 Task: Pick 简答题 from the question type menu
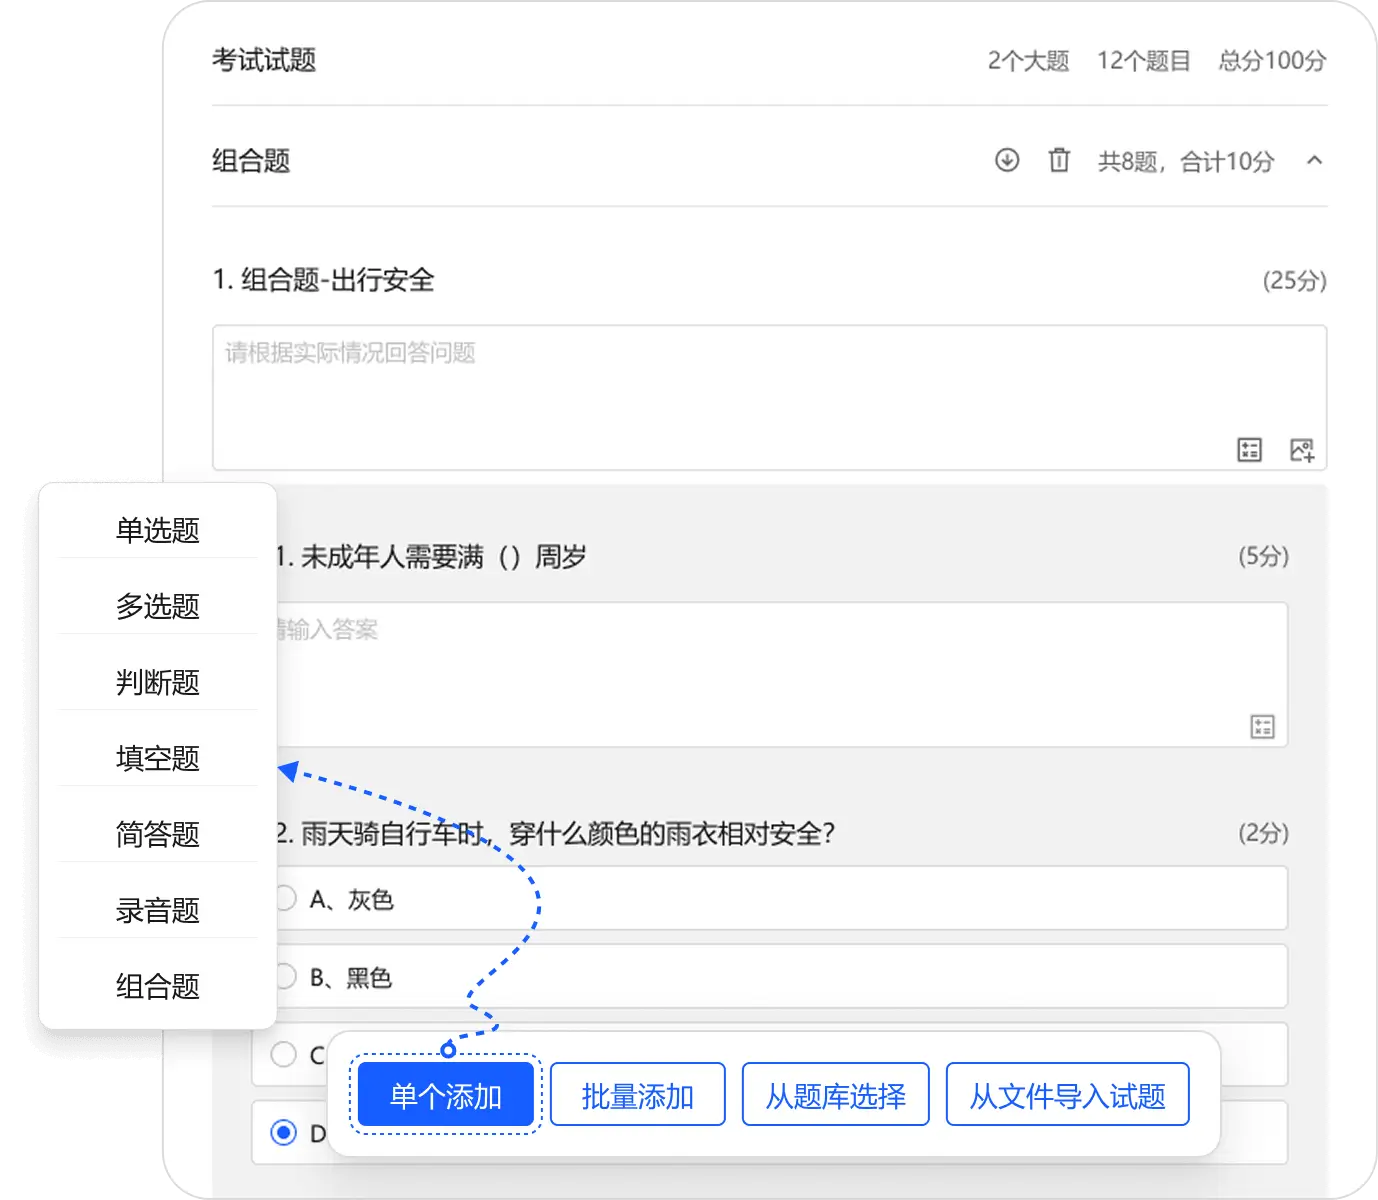pos(158,834)
